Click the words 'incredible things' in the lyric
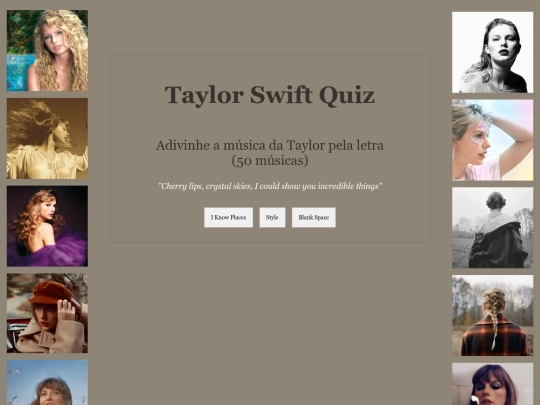The height and width of the screenshot is (405, 540). click(348, 186)
